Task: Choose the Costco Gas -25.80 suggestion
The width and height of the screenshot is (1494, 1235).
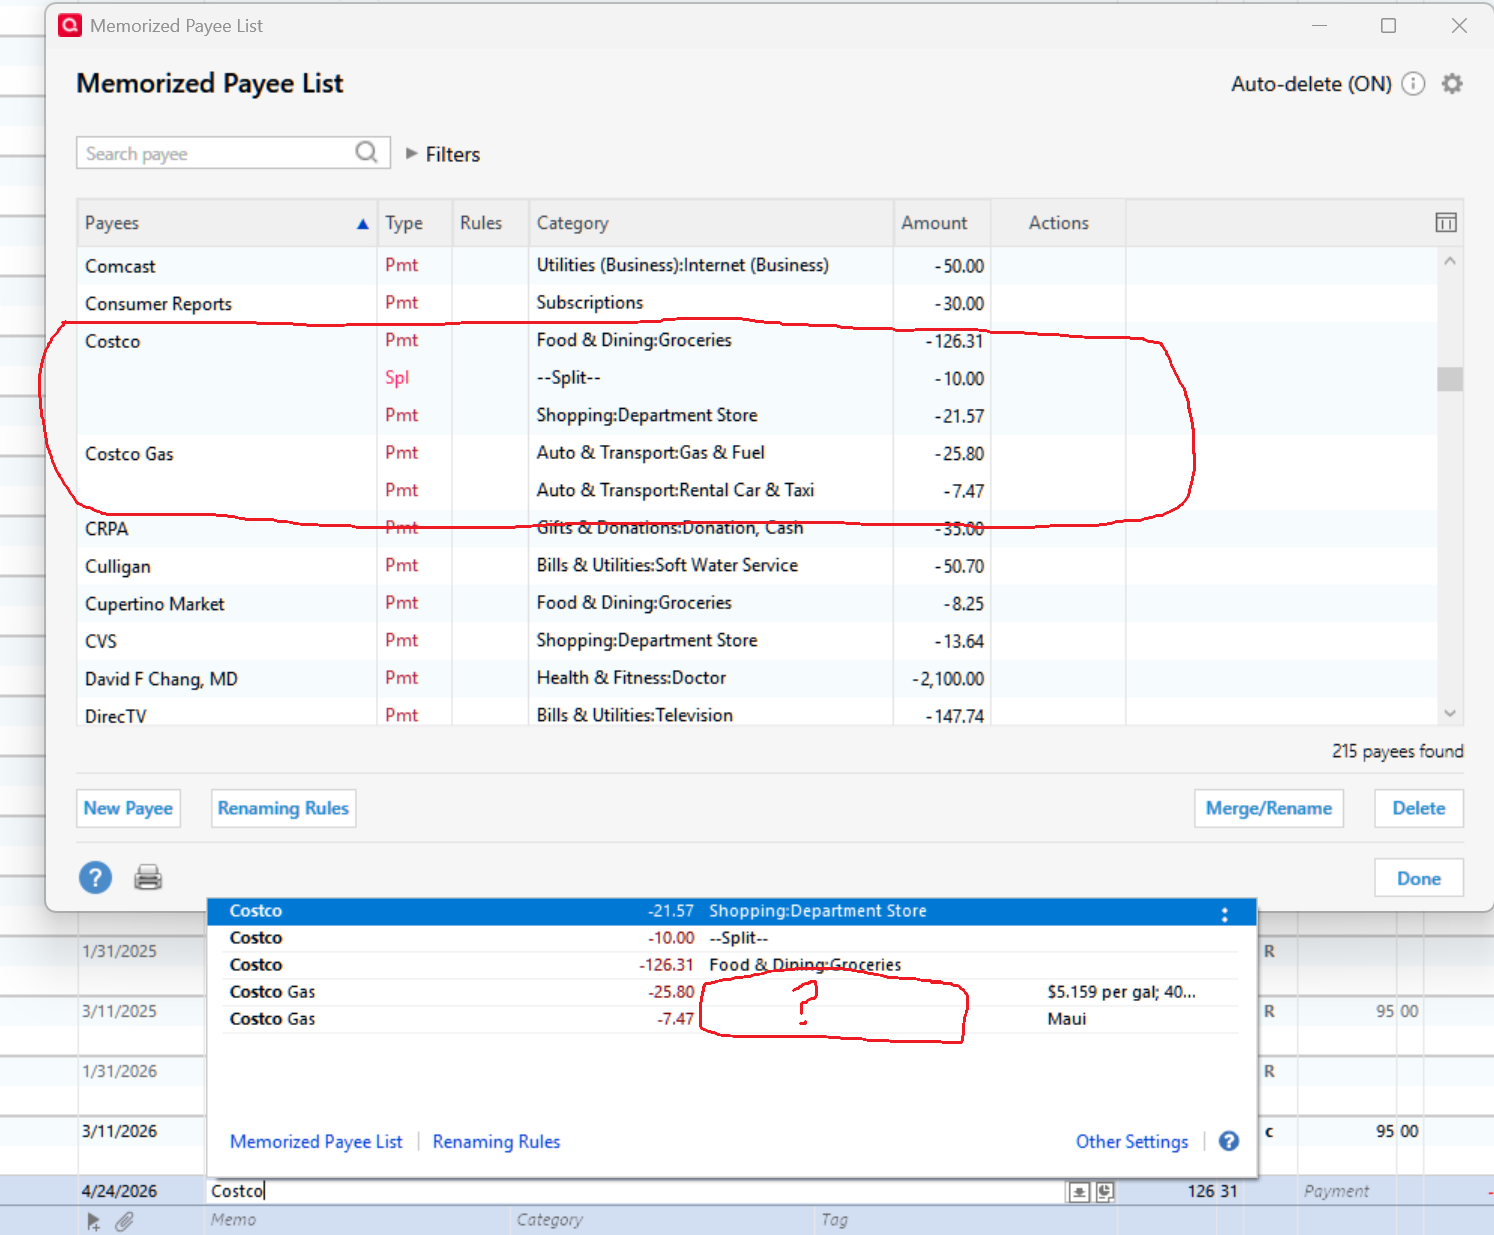Action: 731,992
